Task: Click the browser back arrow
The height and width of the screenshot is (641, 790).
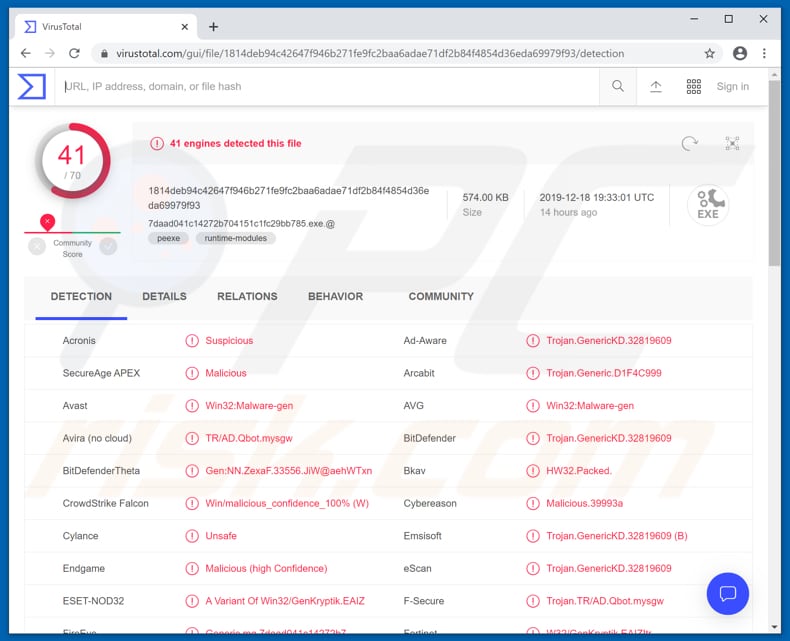Action: pos(26,53)
